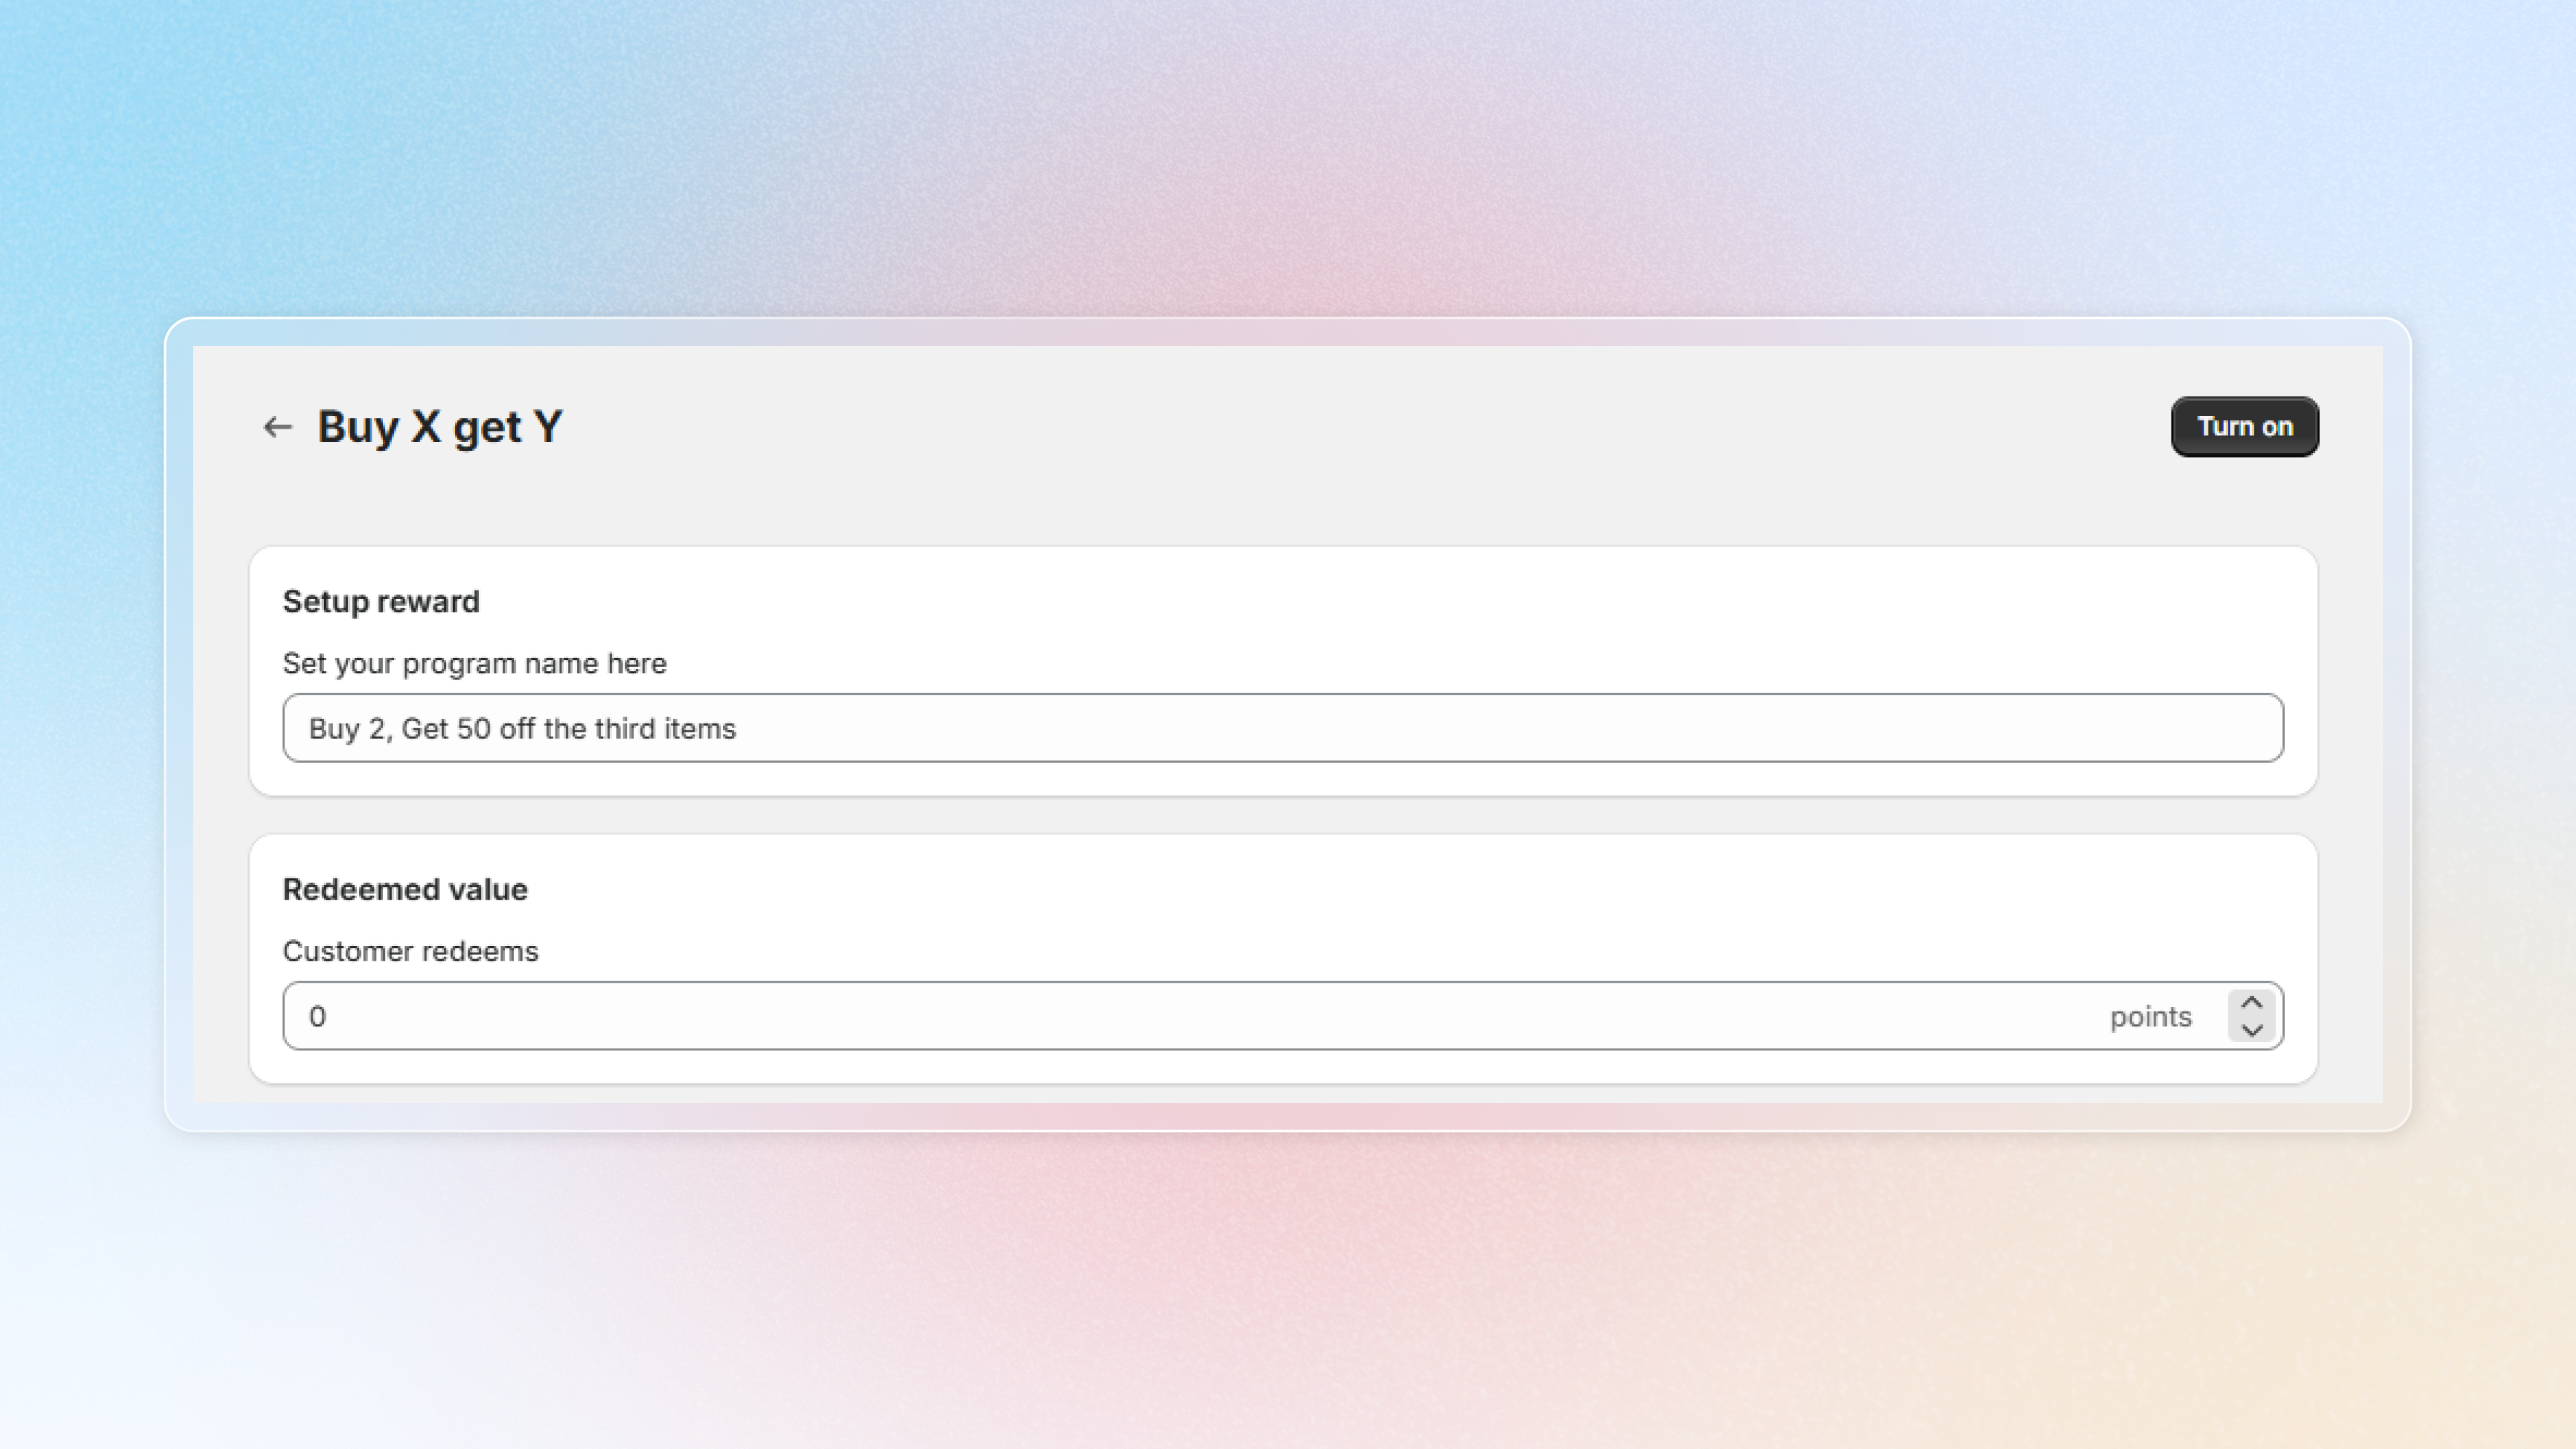
Task: Click the 0 value in points field
Action: 317,1017
